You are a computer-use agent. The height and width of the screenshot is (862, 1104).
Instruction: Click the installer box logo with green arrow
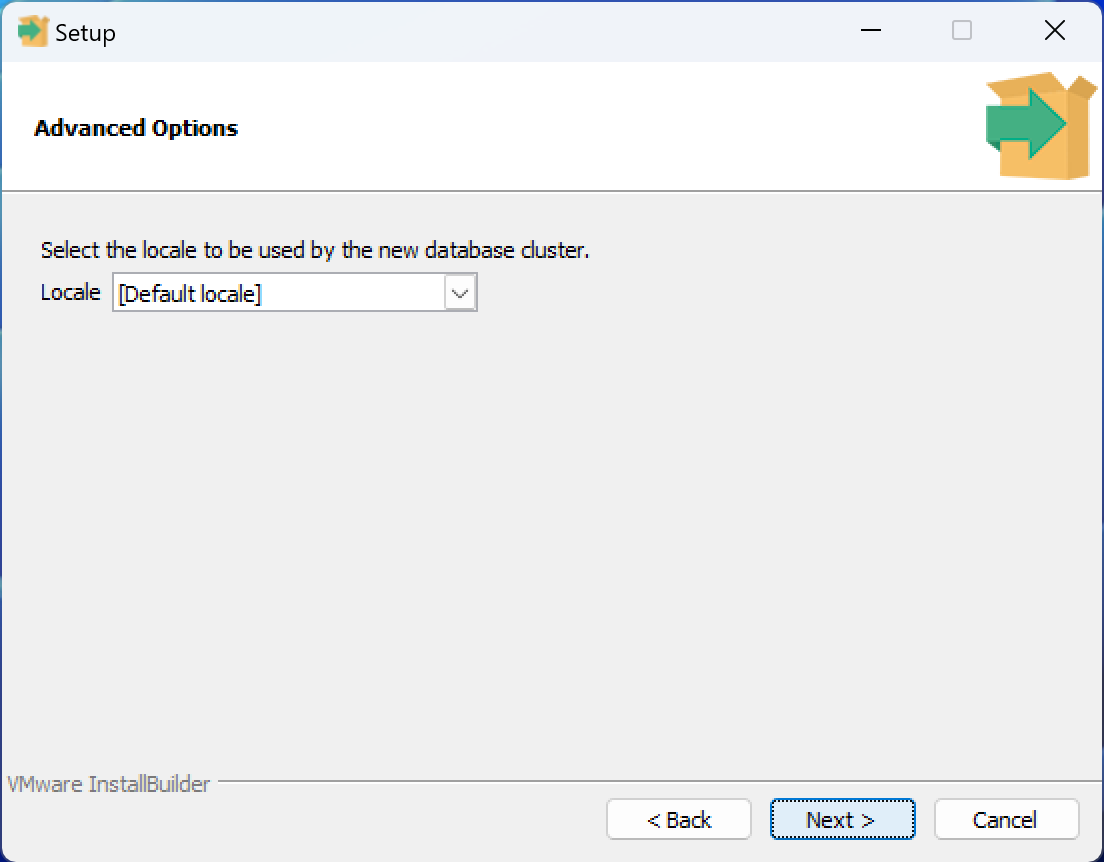coord(1040,126)
